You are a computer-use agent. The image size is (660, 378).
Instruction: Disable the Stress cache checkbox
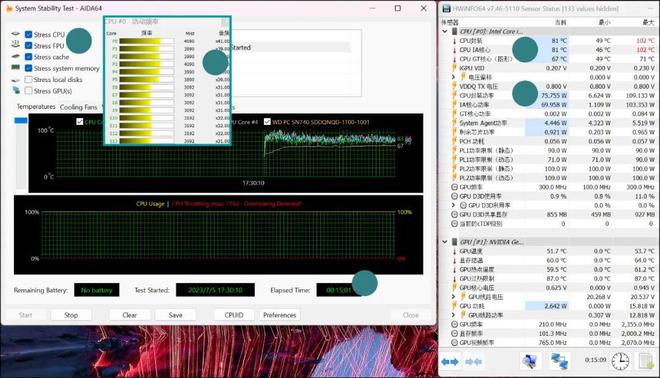pos(28,57)
